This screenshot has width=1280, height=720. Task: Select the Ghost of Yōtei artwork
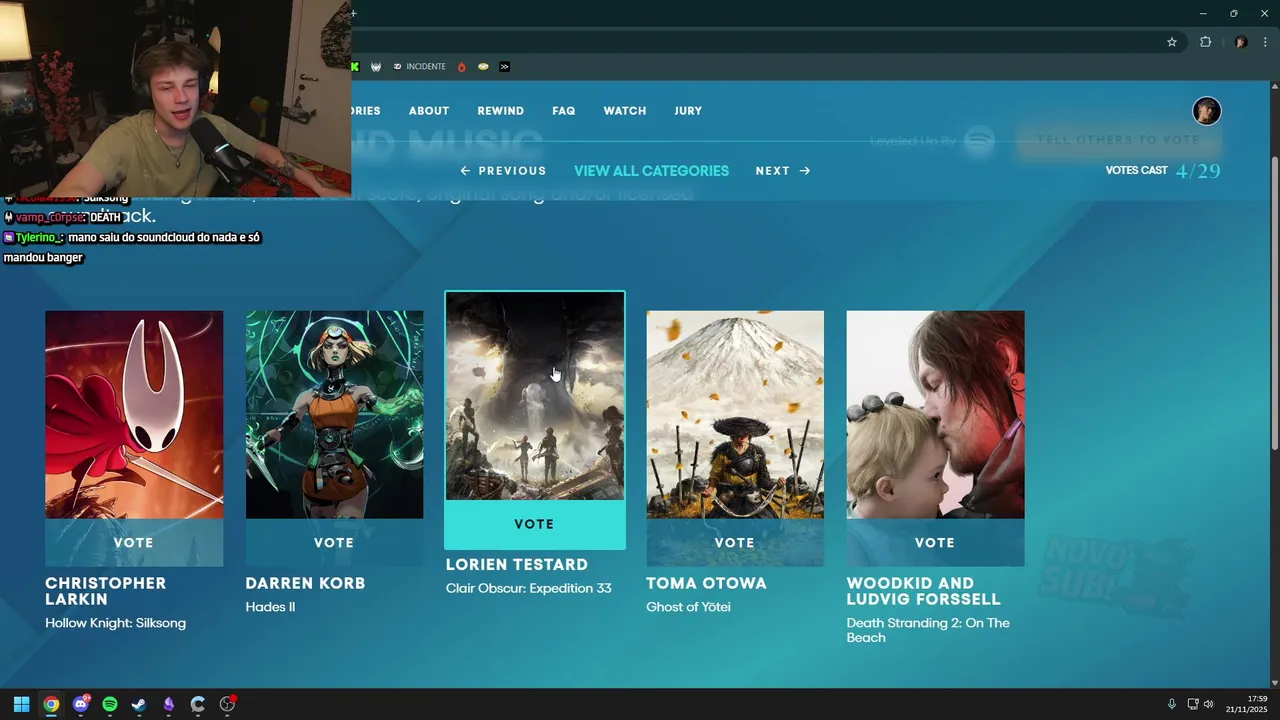[735, 415]
